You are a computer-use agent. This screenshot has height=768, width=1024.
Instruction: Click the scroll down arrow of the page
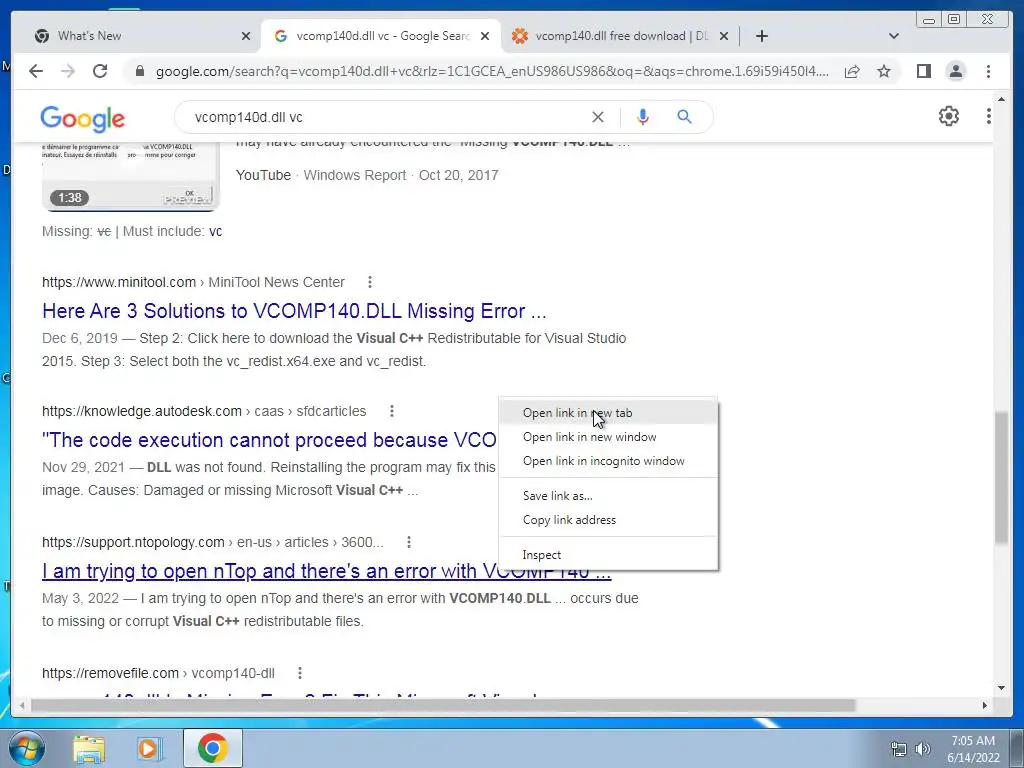click(1001, 688)
